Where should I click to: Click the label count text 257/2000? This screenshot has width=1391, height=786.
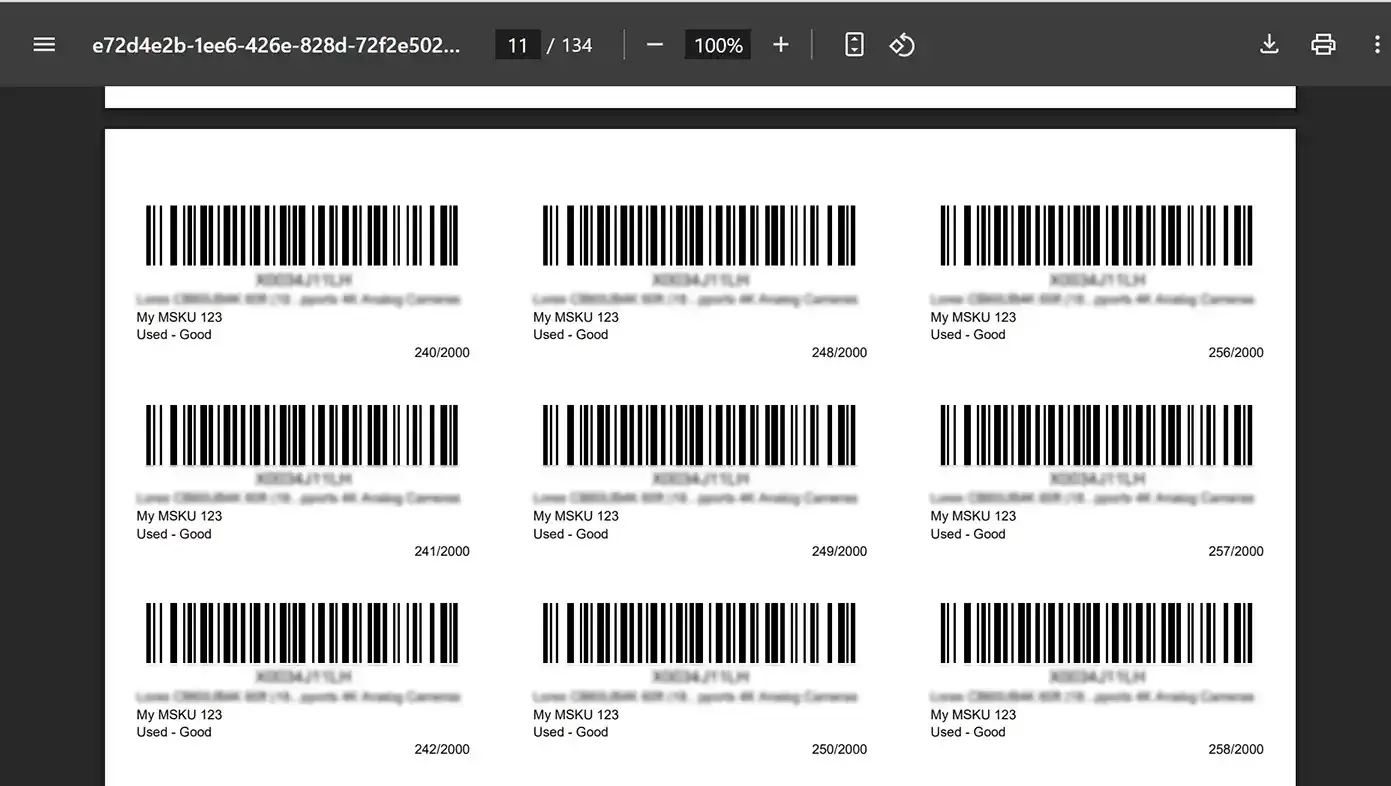(1236, 551)
